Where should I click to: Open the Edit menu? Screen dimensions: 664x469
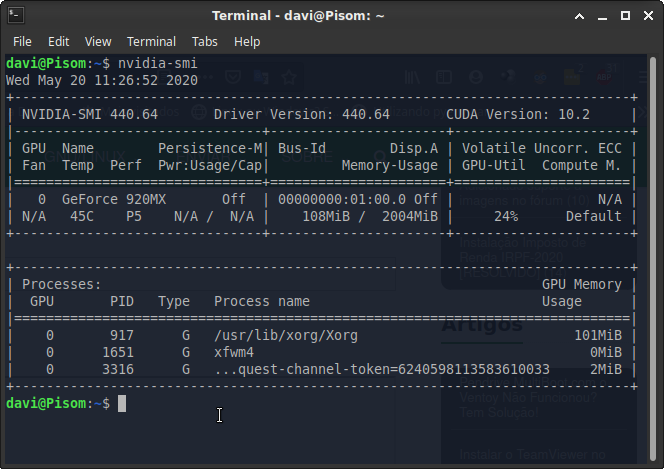coord(58,42)
